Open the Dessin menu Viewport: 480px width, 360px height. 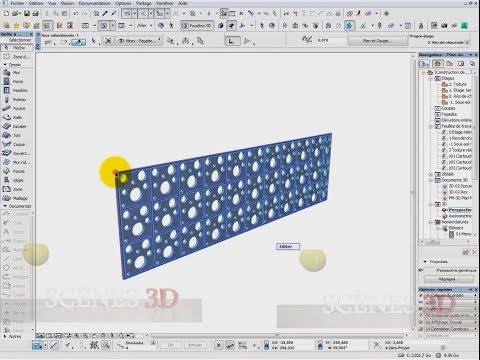(x=67, y=3)
